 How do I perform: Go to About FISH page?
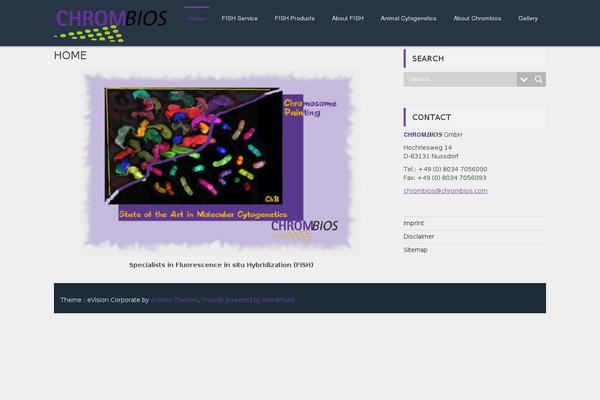click(347, 18)
